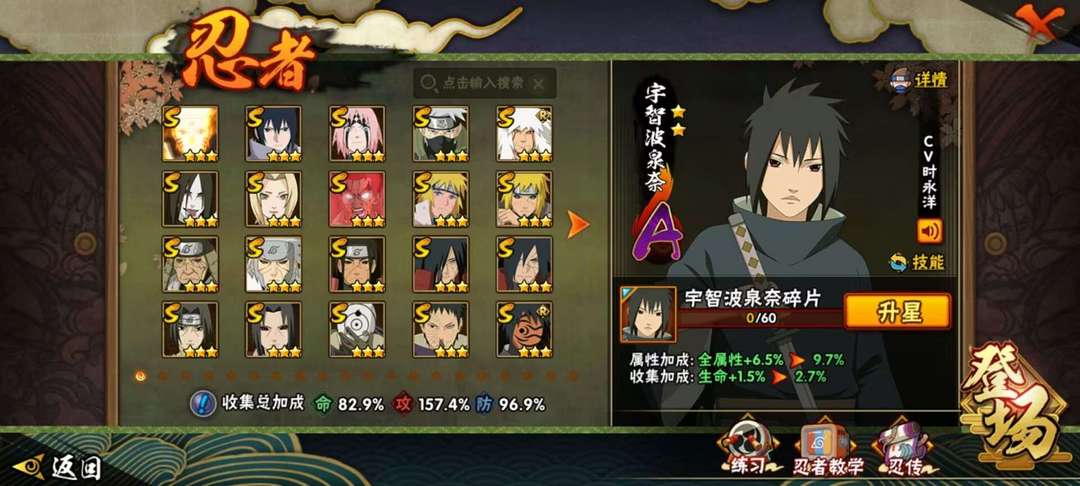
Task: Clear the search box with X icon
Action: click(539, 84)
